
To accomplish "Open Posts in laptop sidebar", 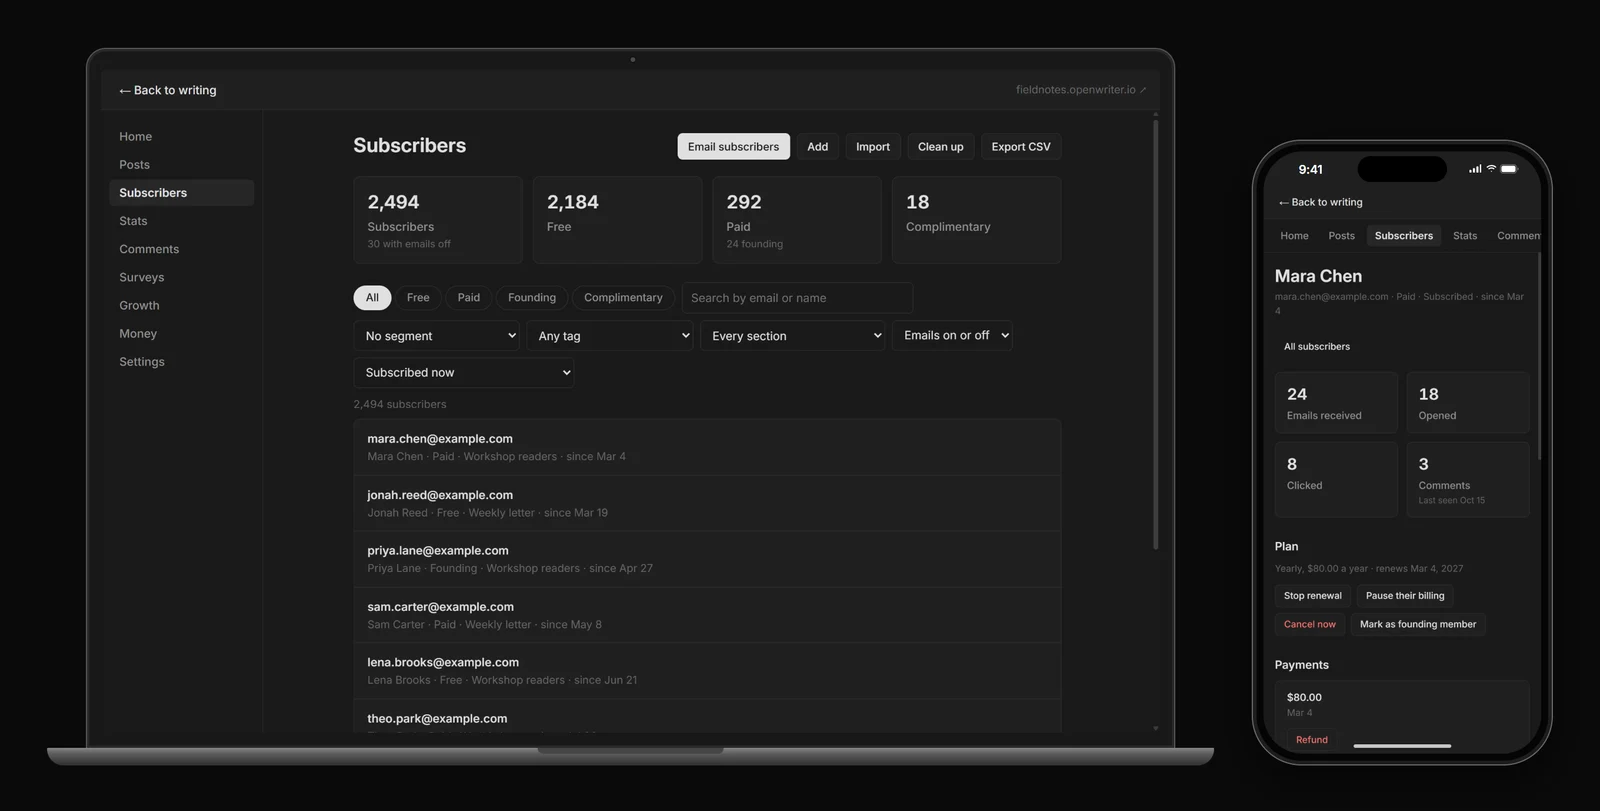I will 181,165.
